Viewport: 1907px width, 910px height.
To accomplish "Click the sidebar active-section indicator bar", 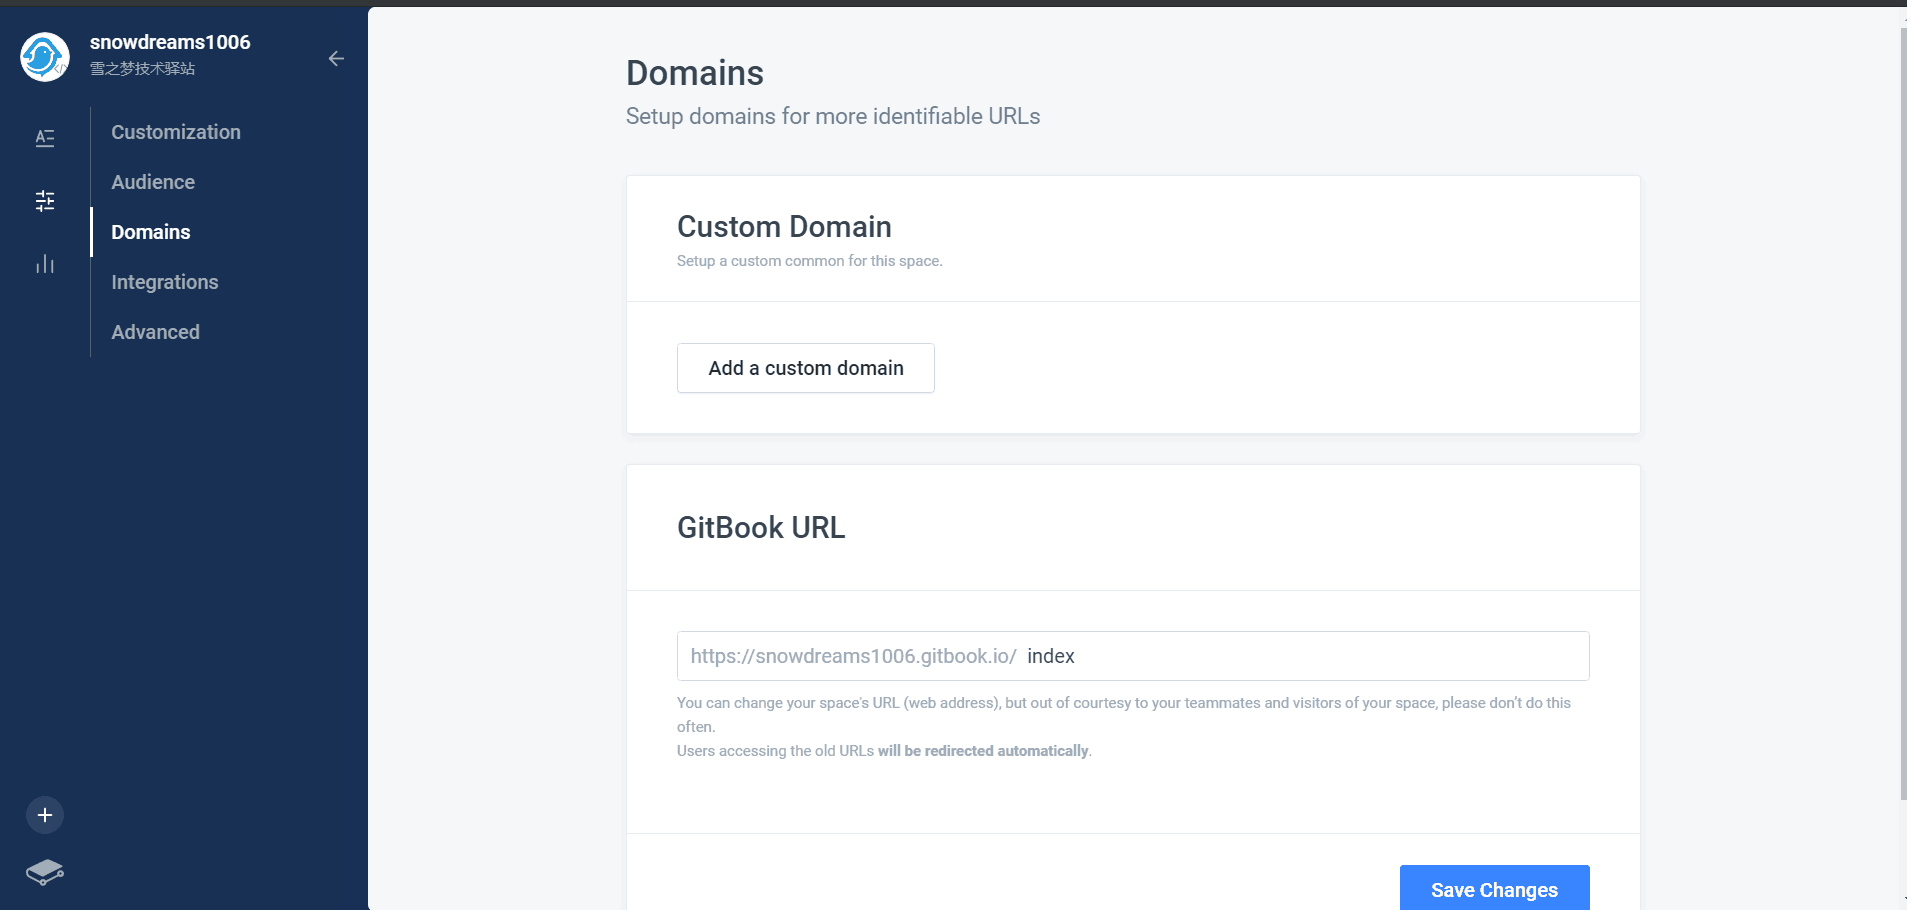I will [92, 231].
